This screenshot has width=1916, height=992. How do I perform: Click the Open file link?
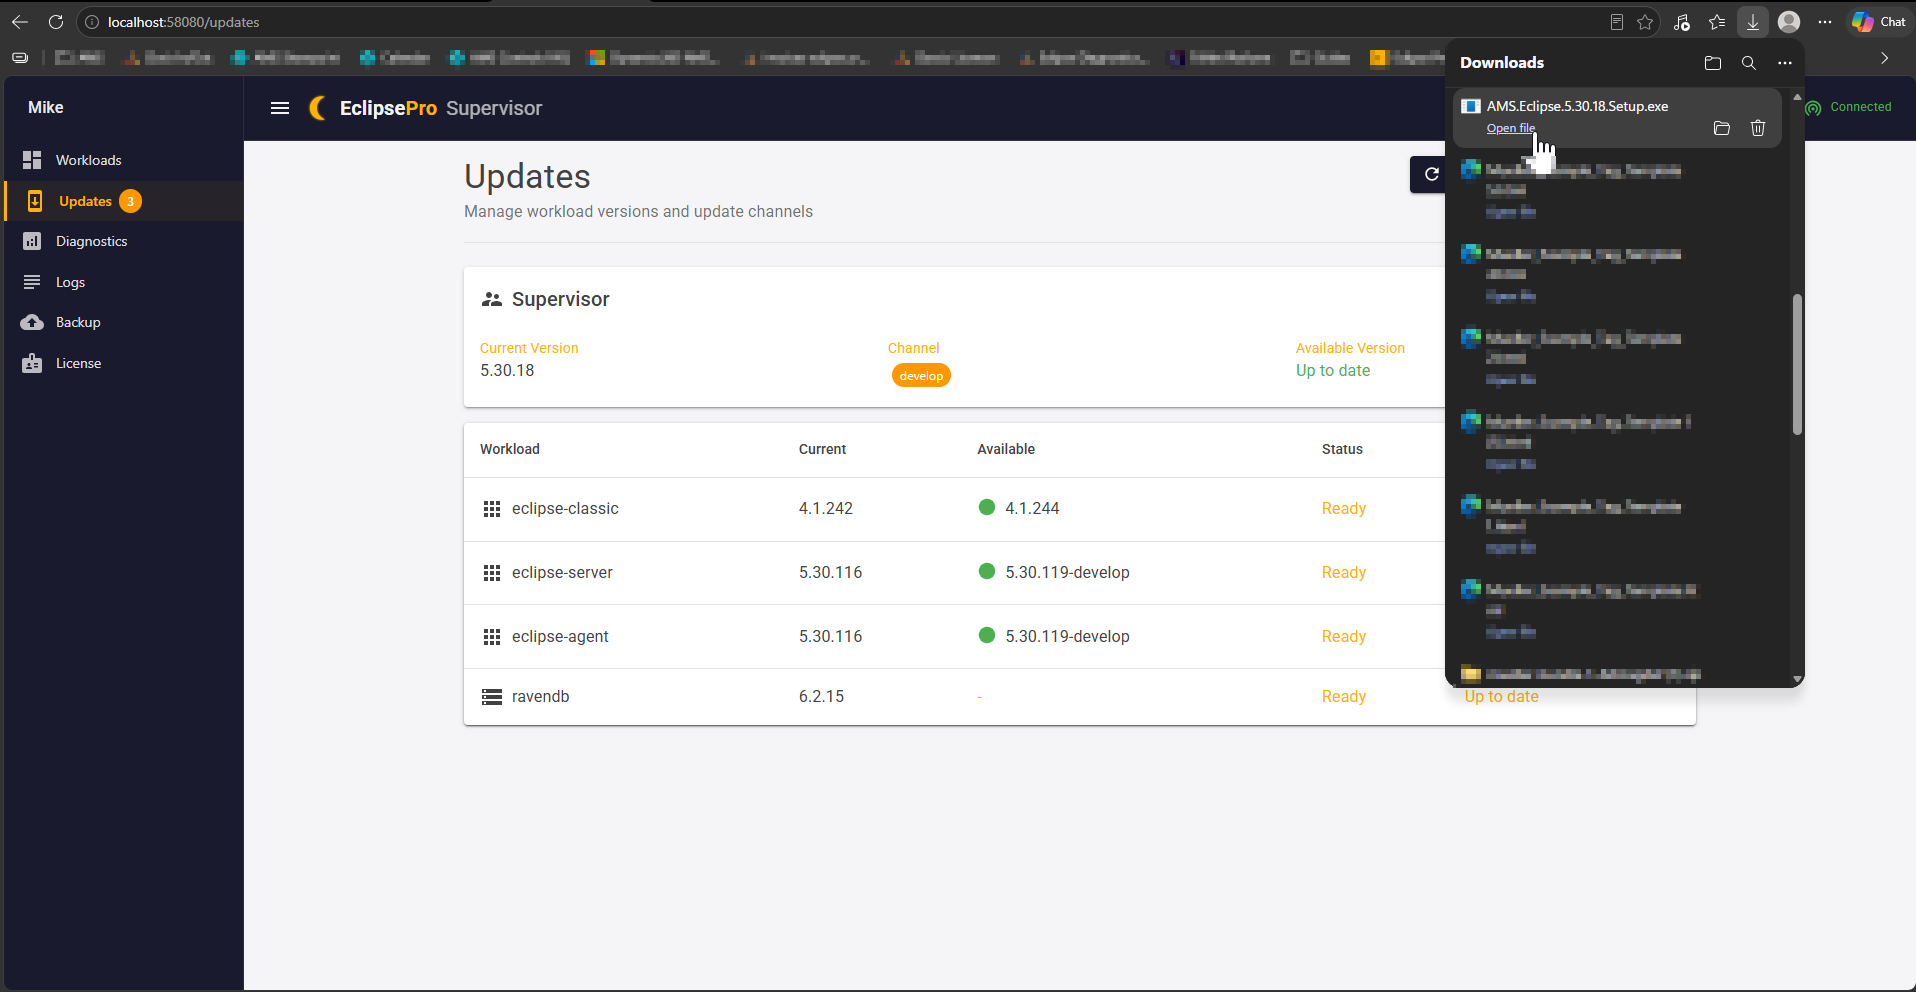1510,128
